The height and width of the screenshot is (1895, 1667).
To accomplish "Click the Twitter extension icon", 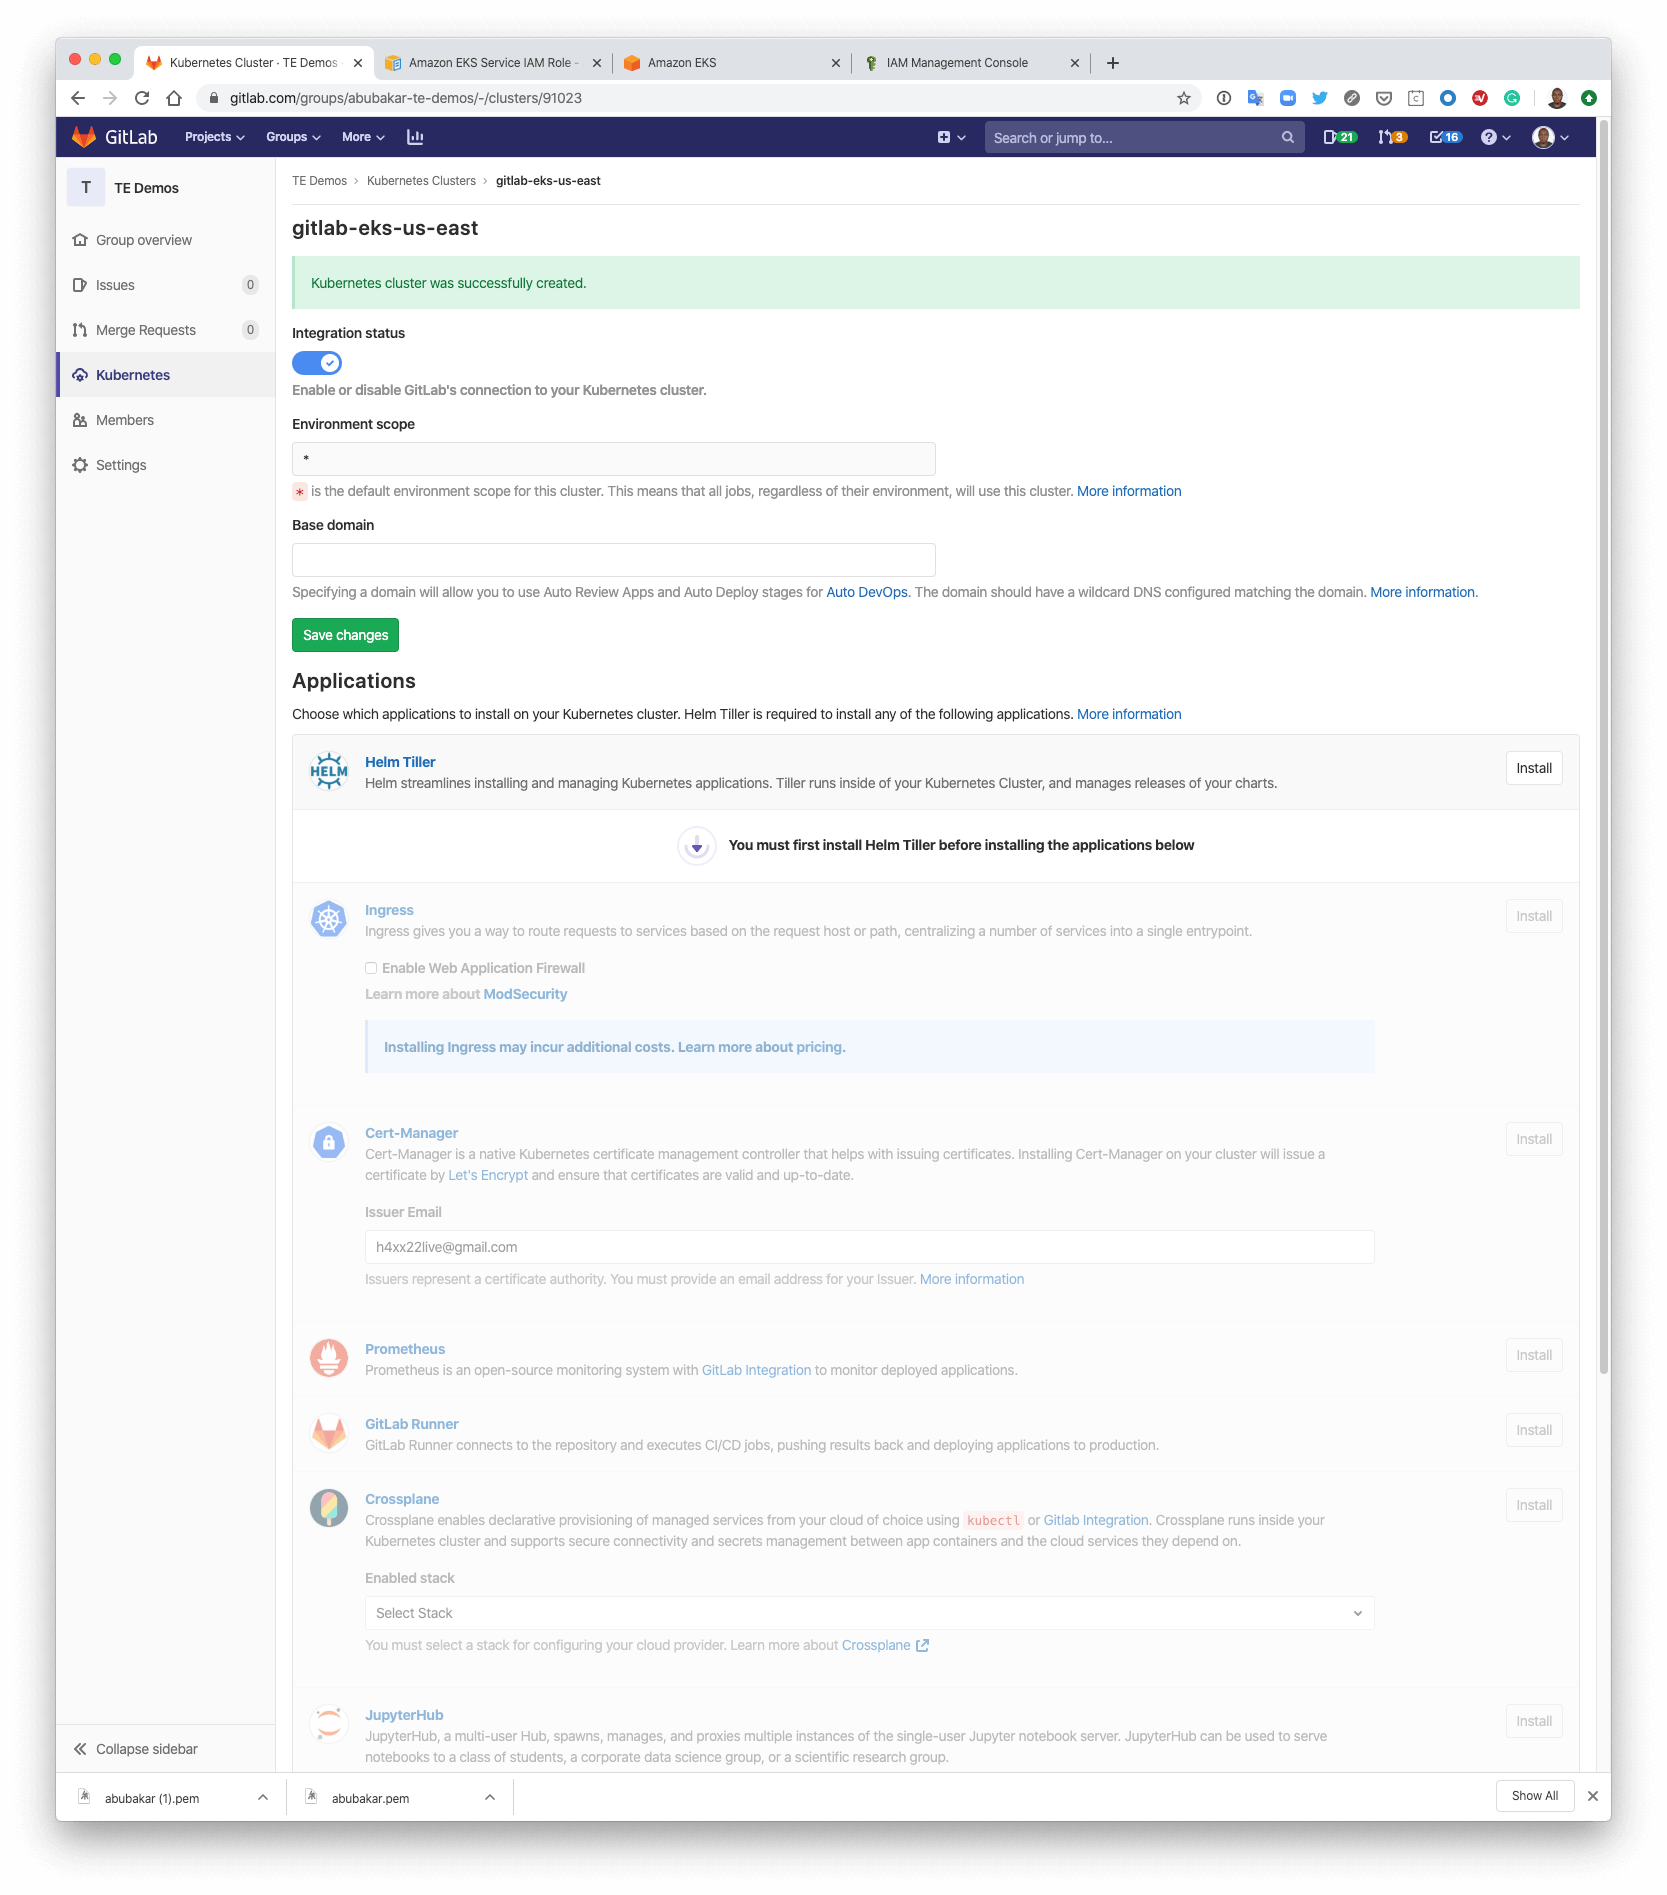I will (x=1320, y=98).
